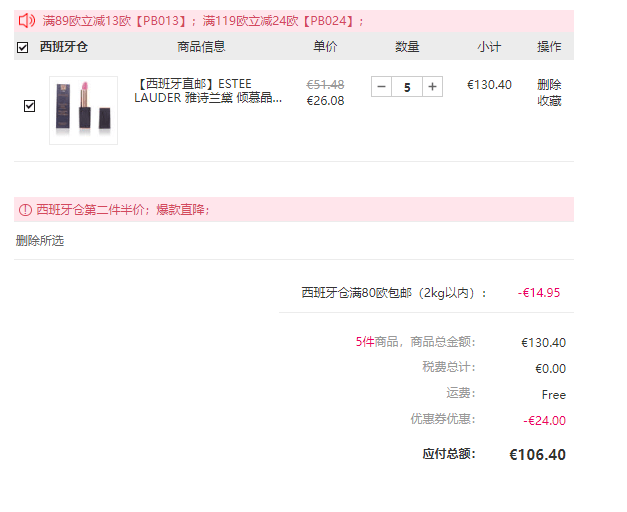Click the 应付总额 total amount €106.40
This screenshot has height=512, width=627.
point(537,455)
